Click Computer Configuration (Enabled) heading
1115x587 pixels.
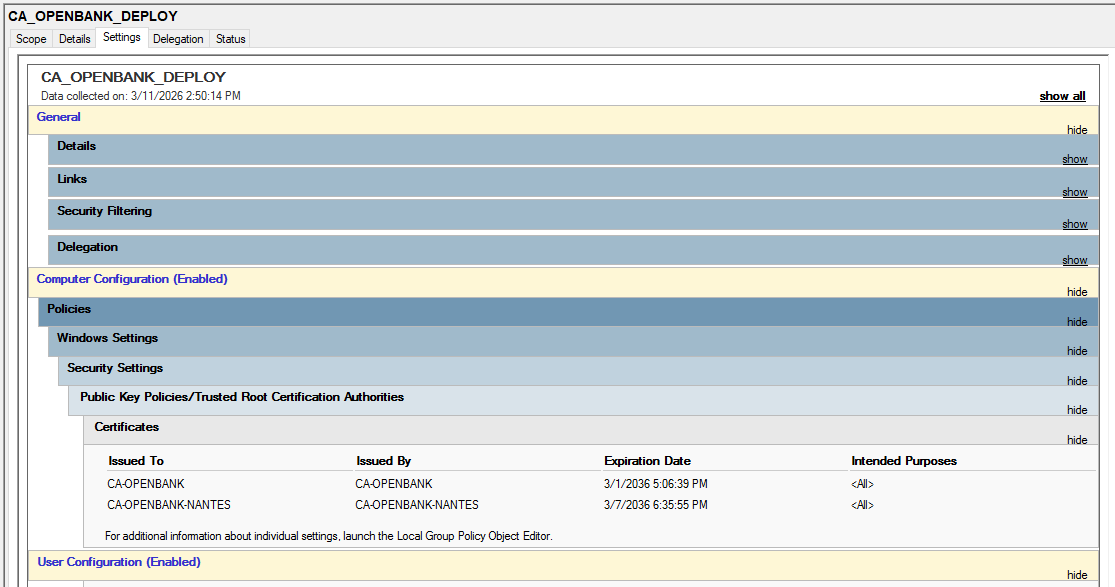132,279
